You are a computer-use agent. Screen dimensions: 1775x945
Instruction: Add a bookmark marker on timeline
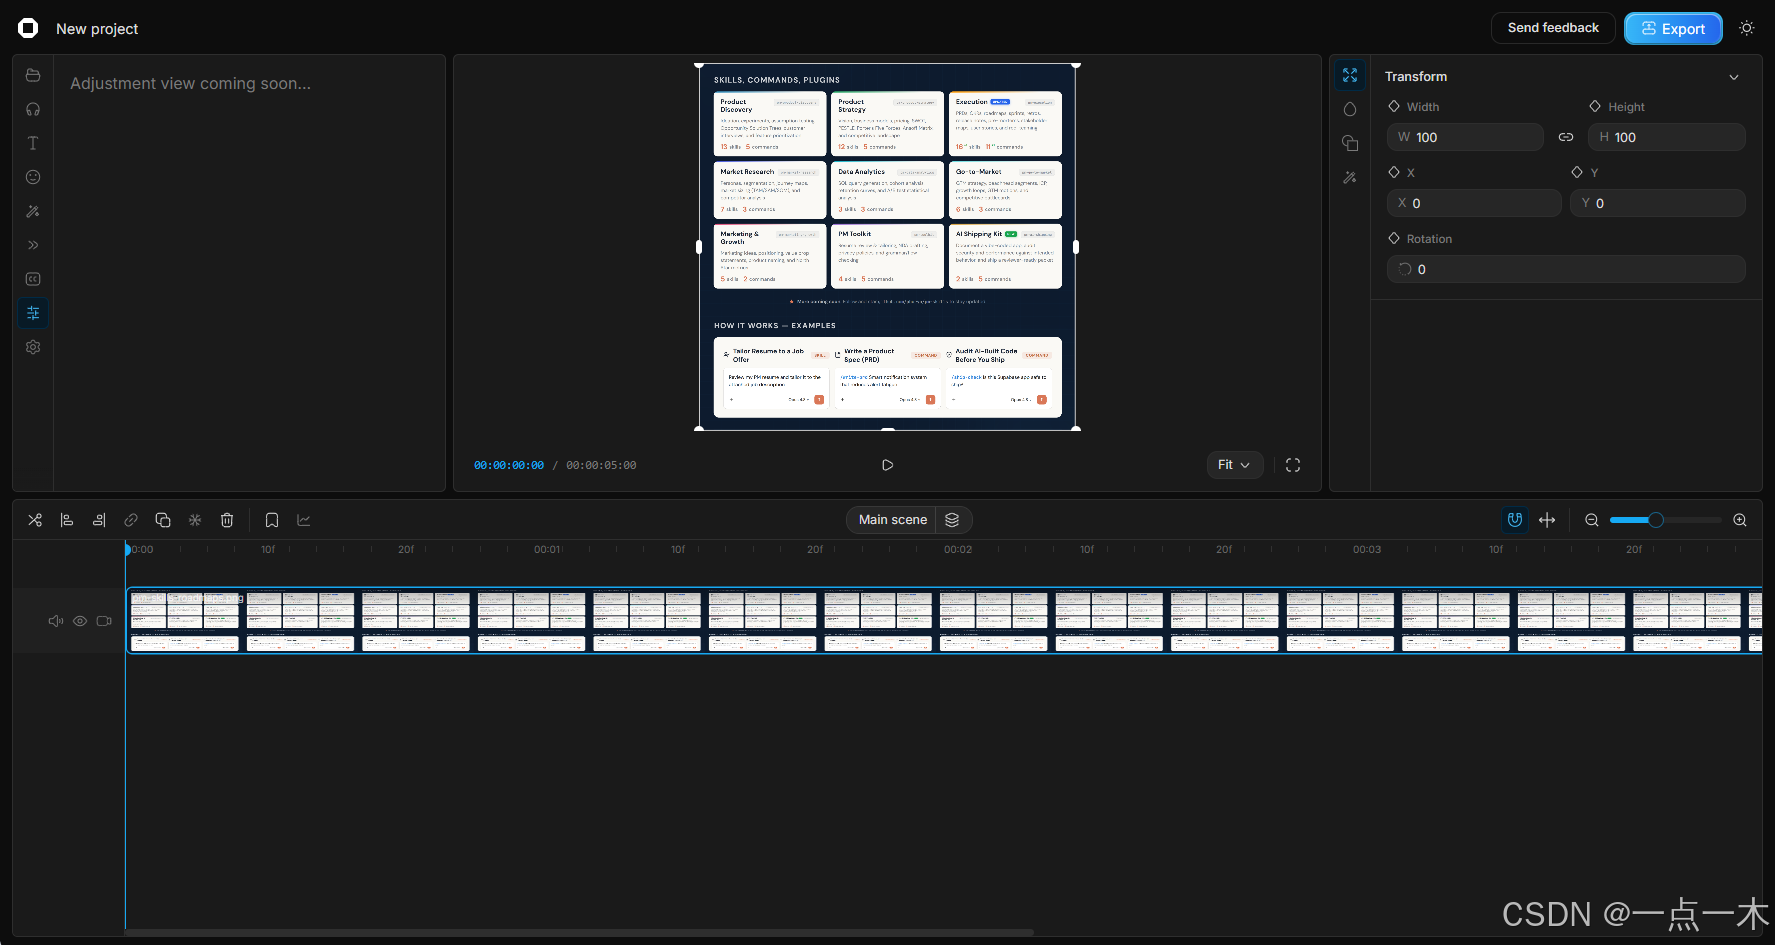tap(272, 520)
